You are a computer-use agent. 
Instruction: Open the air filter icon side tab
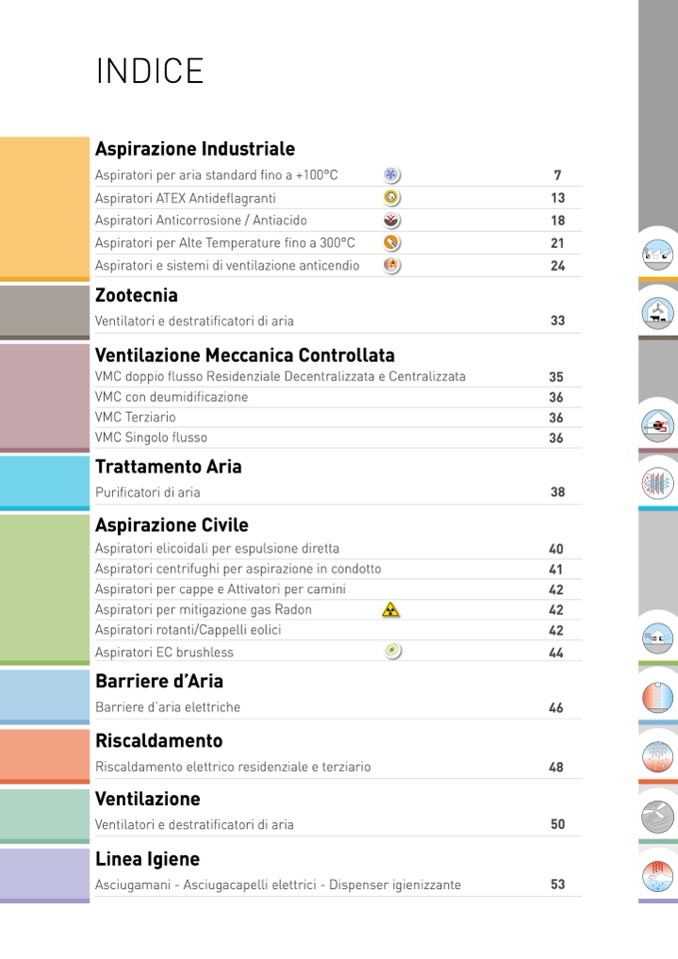(x=657, y=484)
